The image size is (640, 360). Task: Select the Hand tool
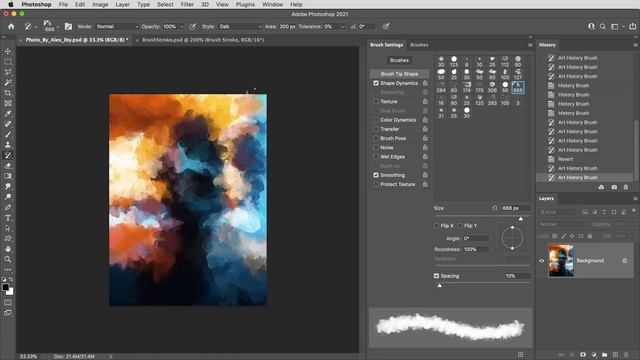tap(8, 249)
